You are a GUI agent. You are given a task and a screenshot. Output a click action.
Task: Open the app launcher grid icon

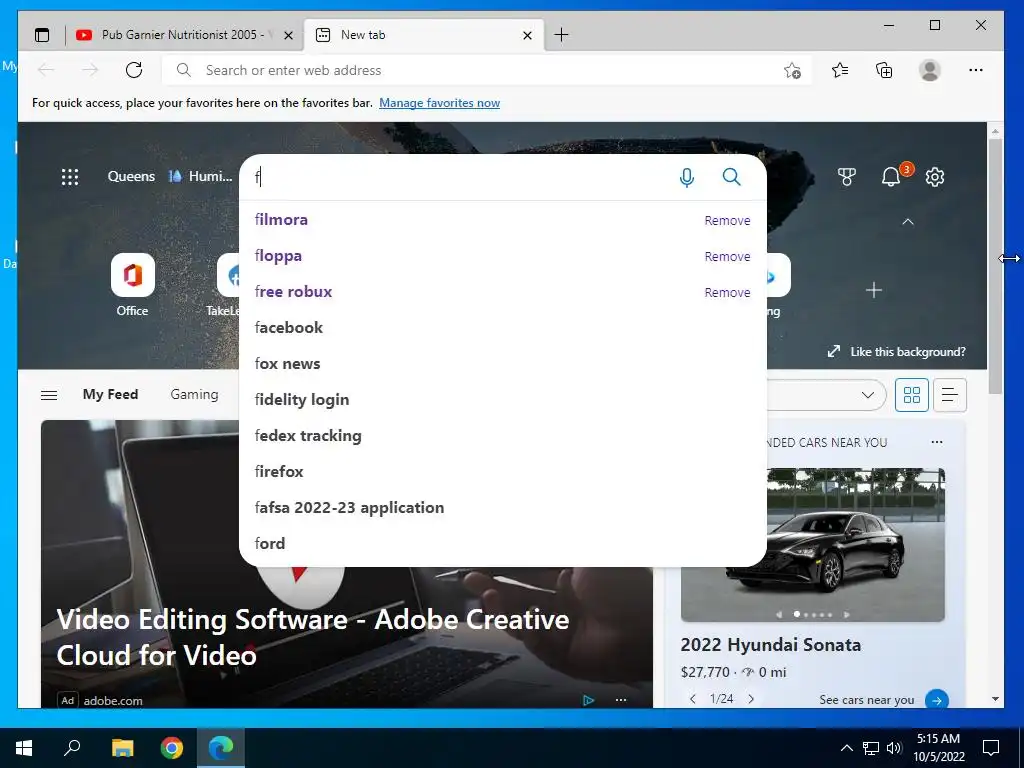tap(70, 177)
